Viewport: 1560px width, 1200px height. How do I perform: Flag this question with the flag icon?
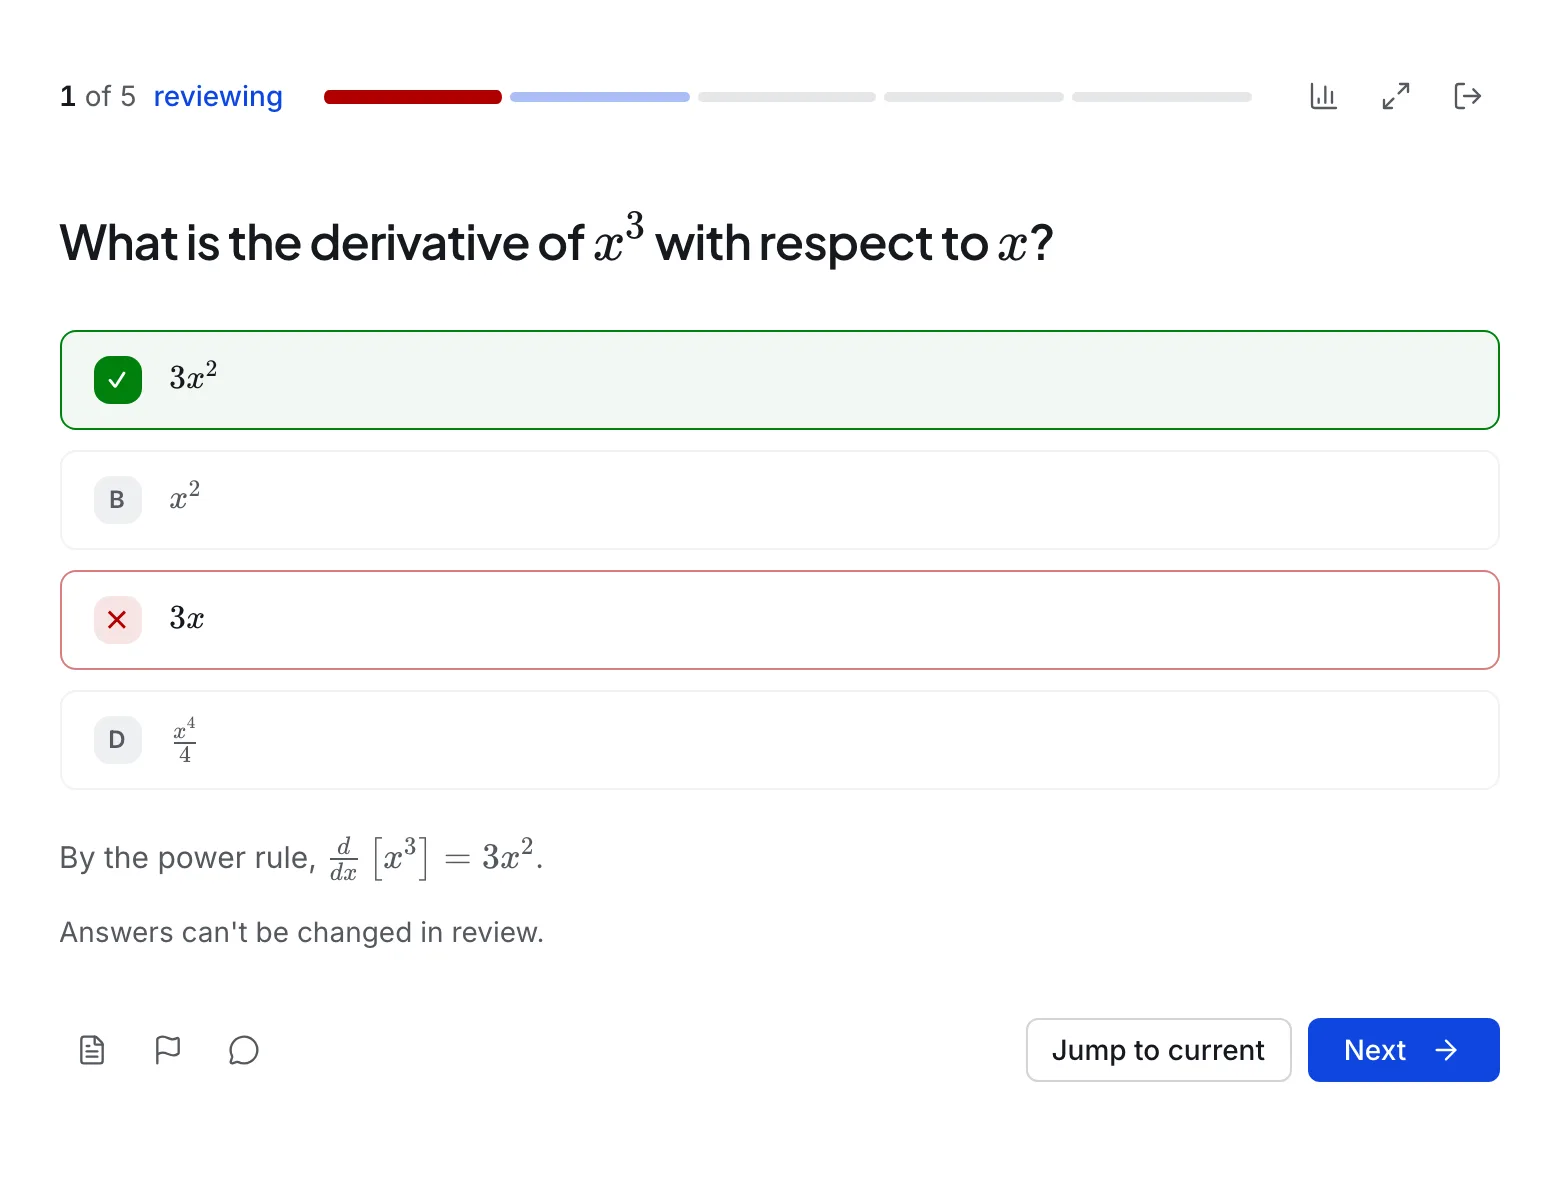click(x=168, y=1050)
